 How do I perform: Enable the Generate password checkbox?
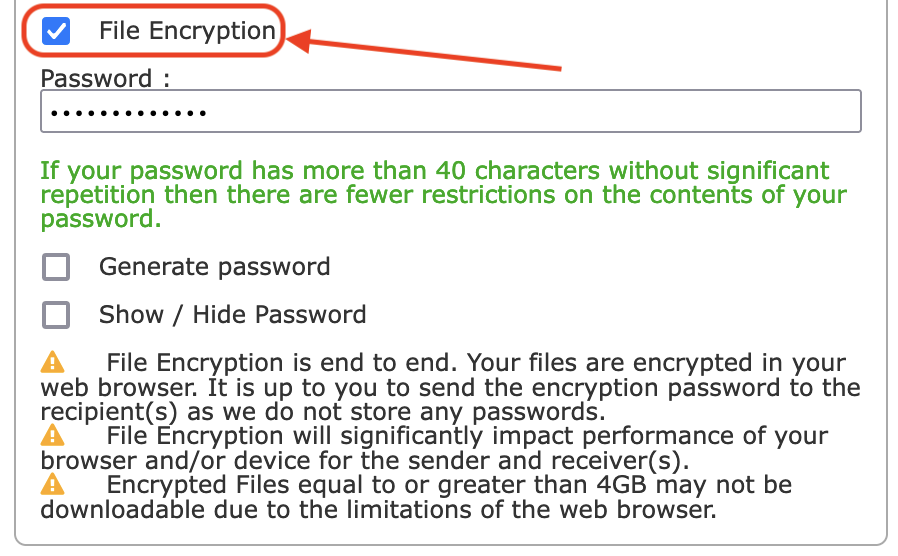pos(56,267)
